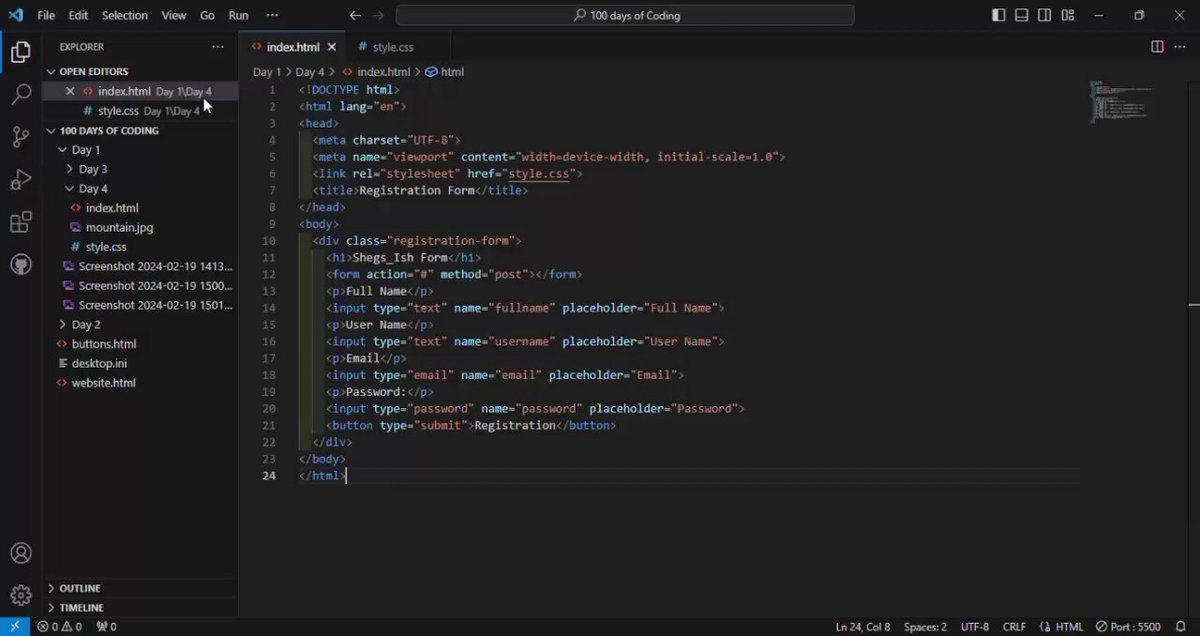Change Spaces: 2 indentation setting
Screen dimensions: 1200x636
pos(925,627)
